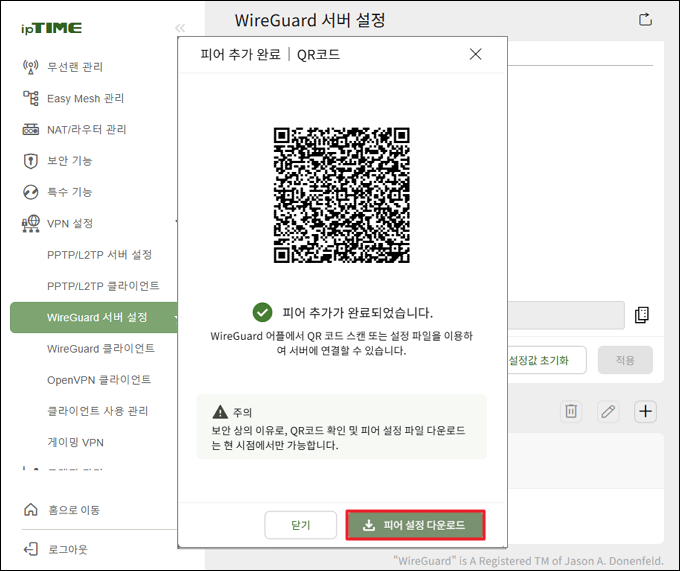This screenshot has height=571, width=680.
Task: Expand the 무선랜 관리 menu
Action: [x=75, y=67]
